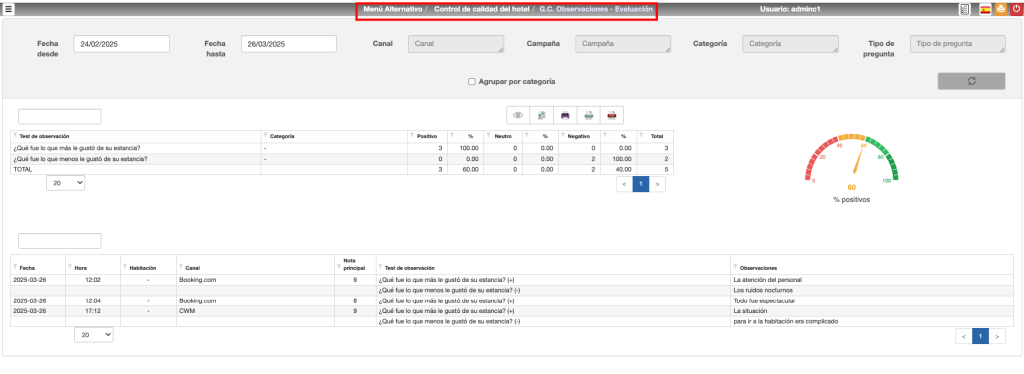Click the 17:12 time cell
The height and width of the screenshot is (374, 1024).
pos(93,311)
